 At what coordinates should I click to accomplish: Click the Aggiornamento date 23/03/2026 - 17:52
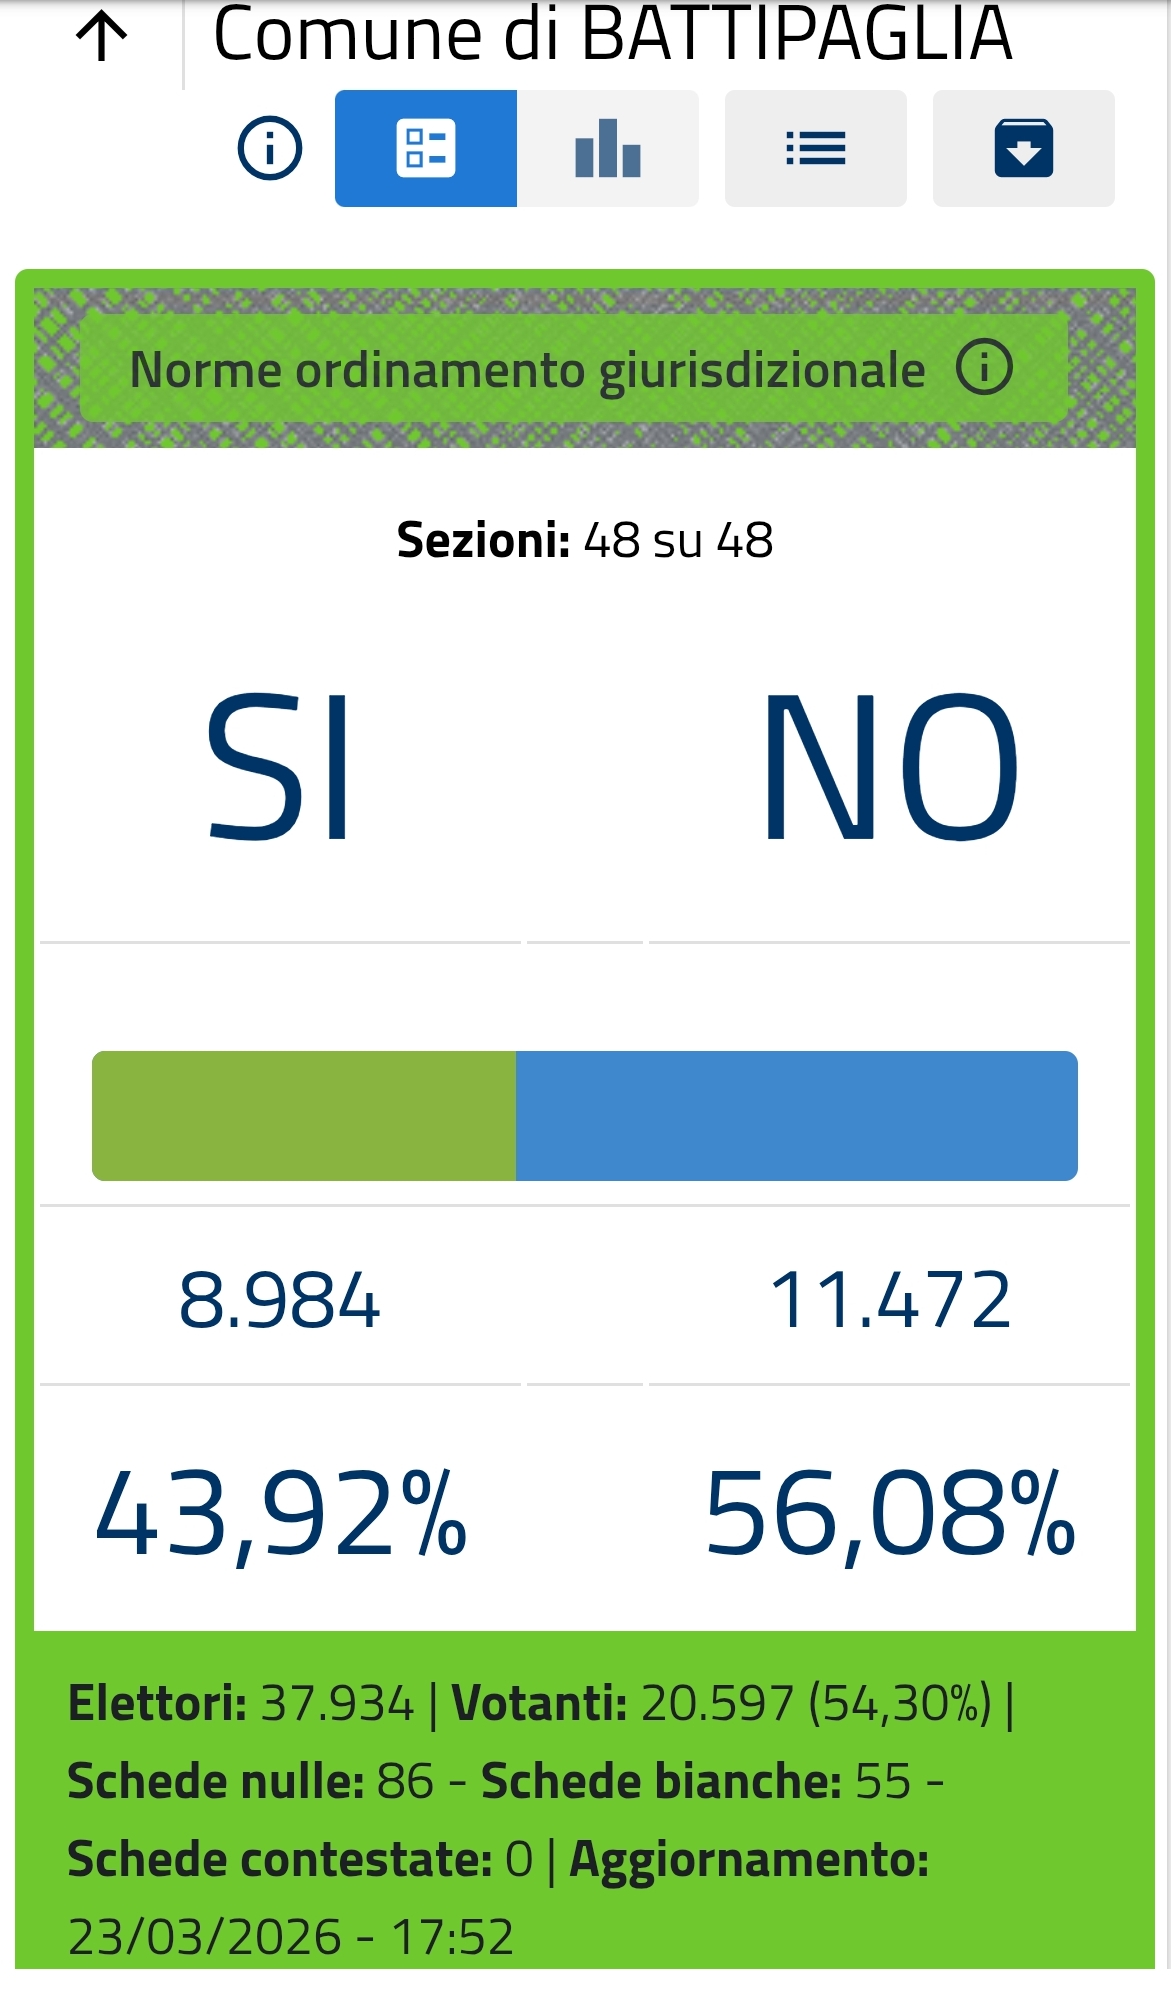click(290, 1937)
